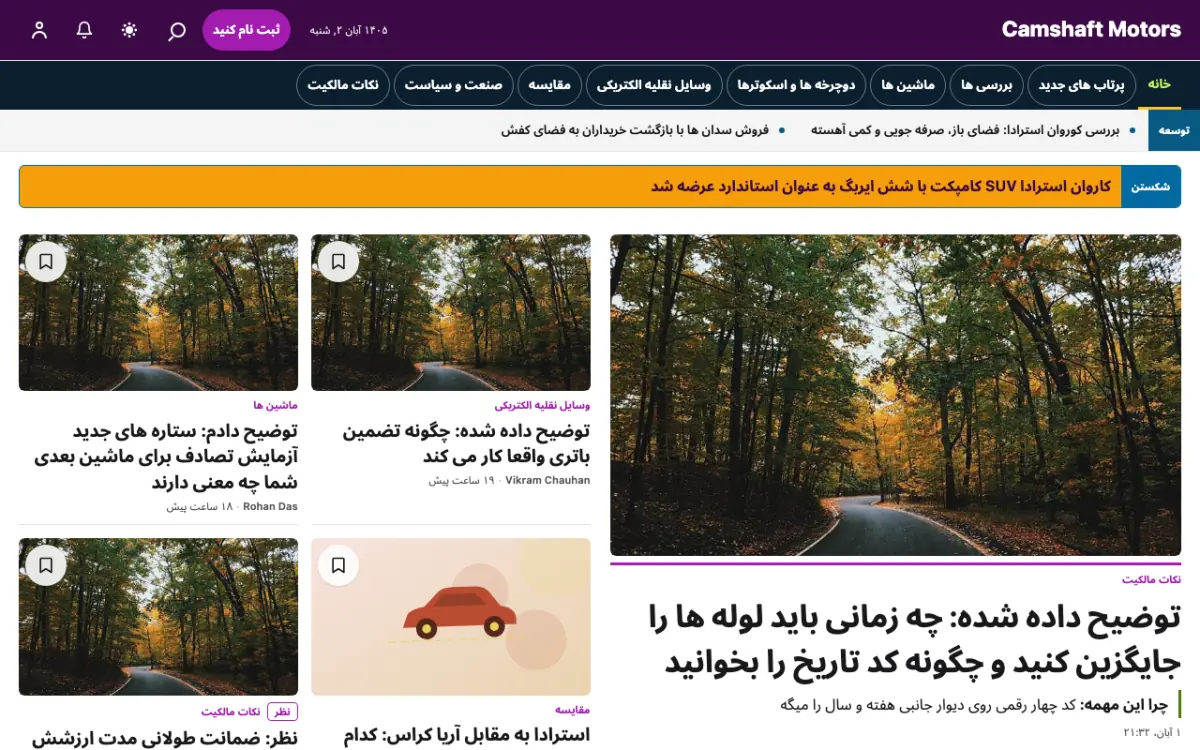The image size is (1200, 750).
Task: Click the date ۱۴۰۵ آبان ۲, شنبه
Action: point(348,30)
